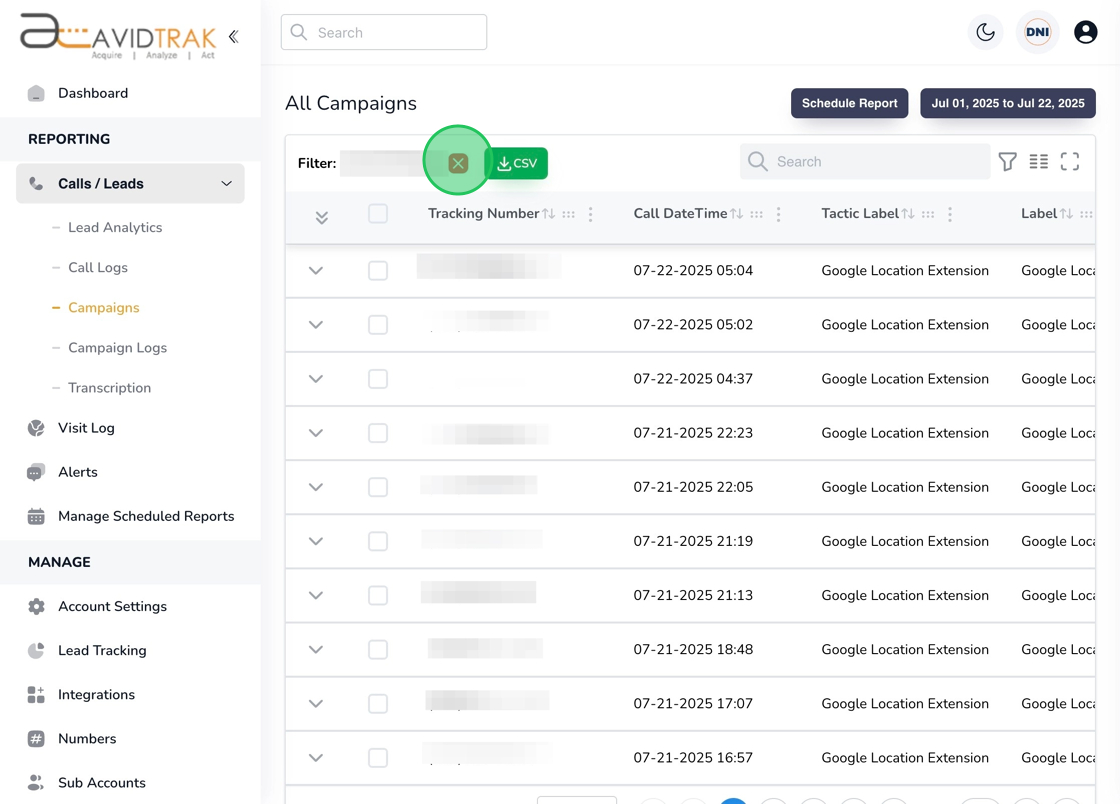The width and height of the screenshot is (1120, 804).
Task: Expand the 07-21-2025 17:07 call row
Action: (x=316, y=704)
